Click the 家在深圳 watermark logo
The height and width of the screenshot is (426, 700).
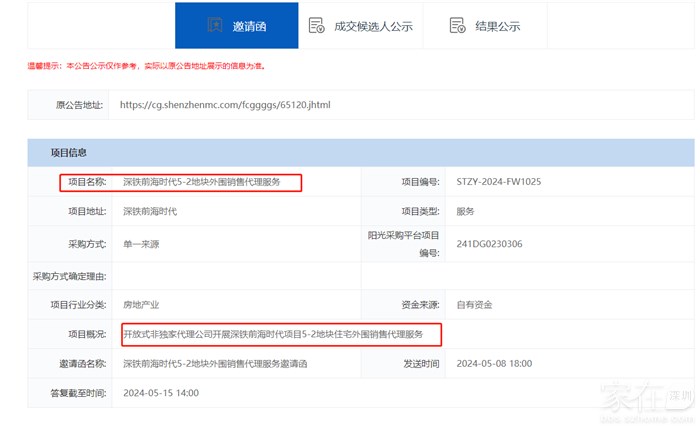coord(644,398)
